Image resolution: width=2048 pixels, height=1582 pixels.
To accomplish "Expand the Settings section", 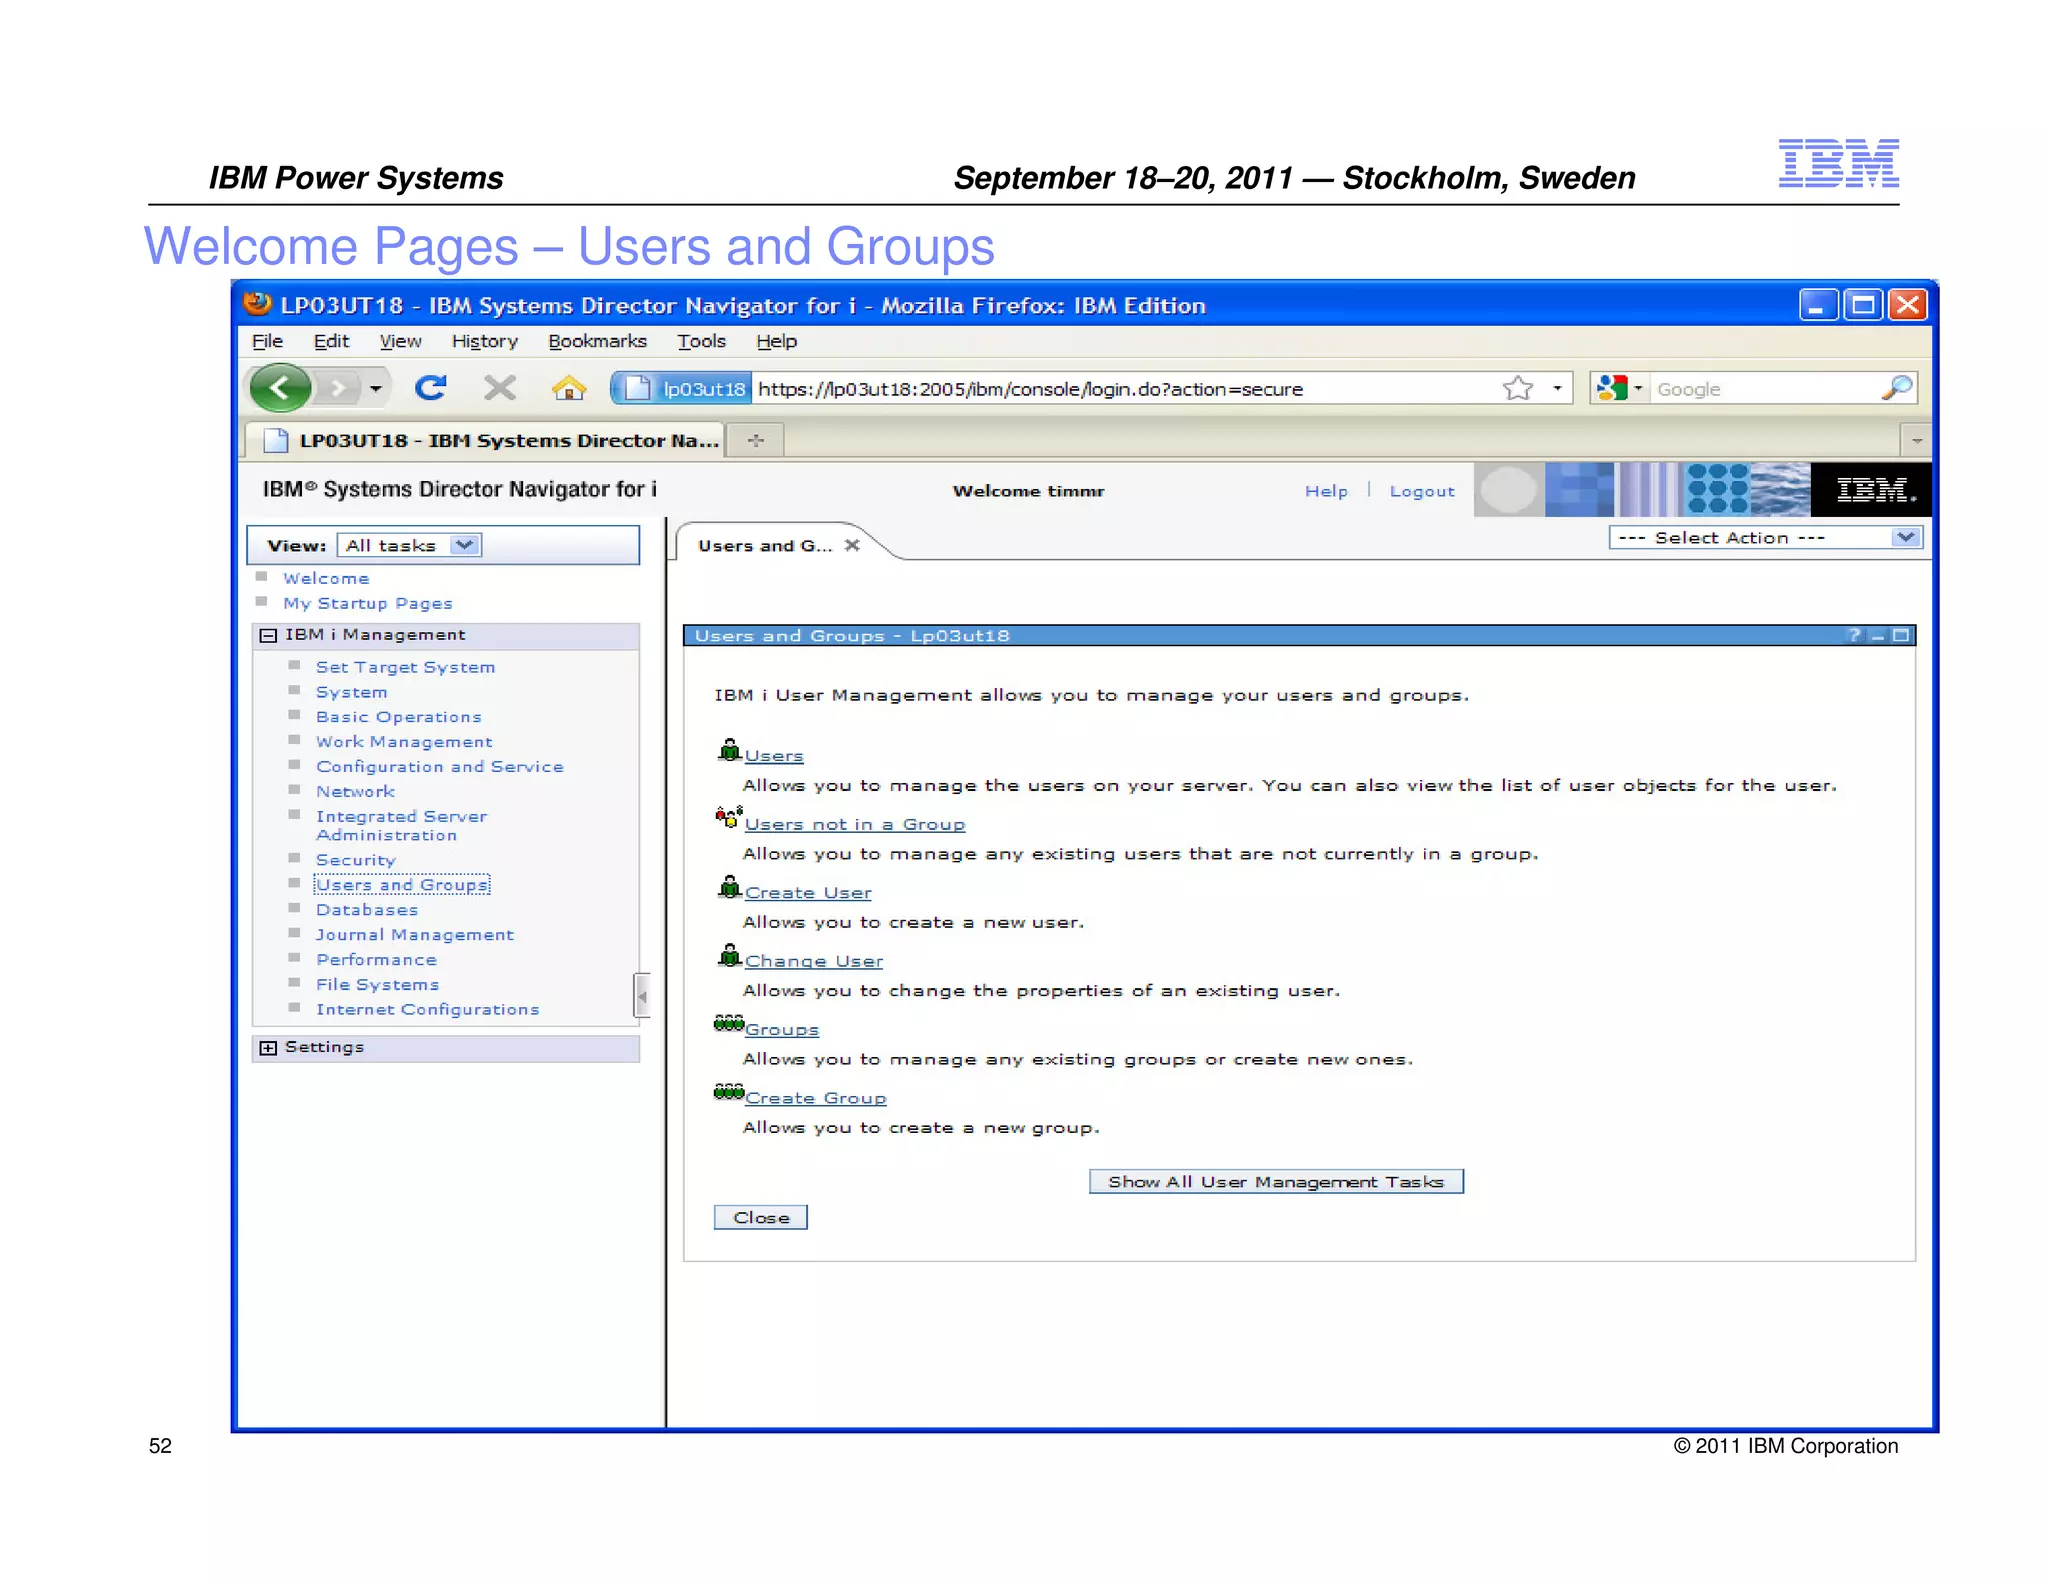I will 268,1047.
